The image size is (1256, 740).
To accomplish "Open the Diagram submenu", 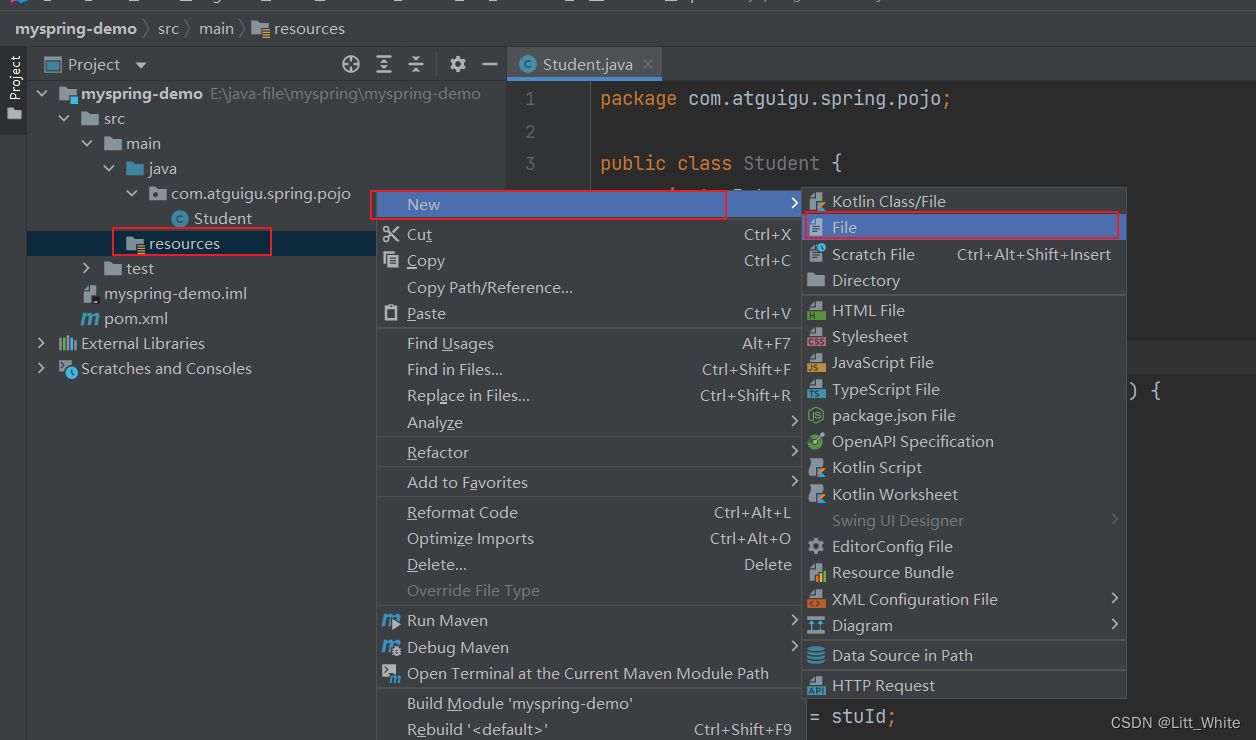I will click(965, 626).
